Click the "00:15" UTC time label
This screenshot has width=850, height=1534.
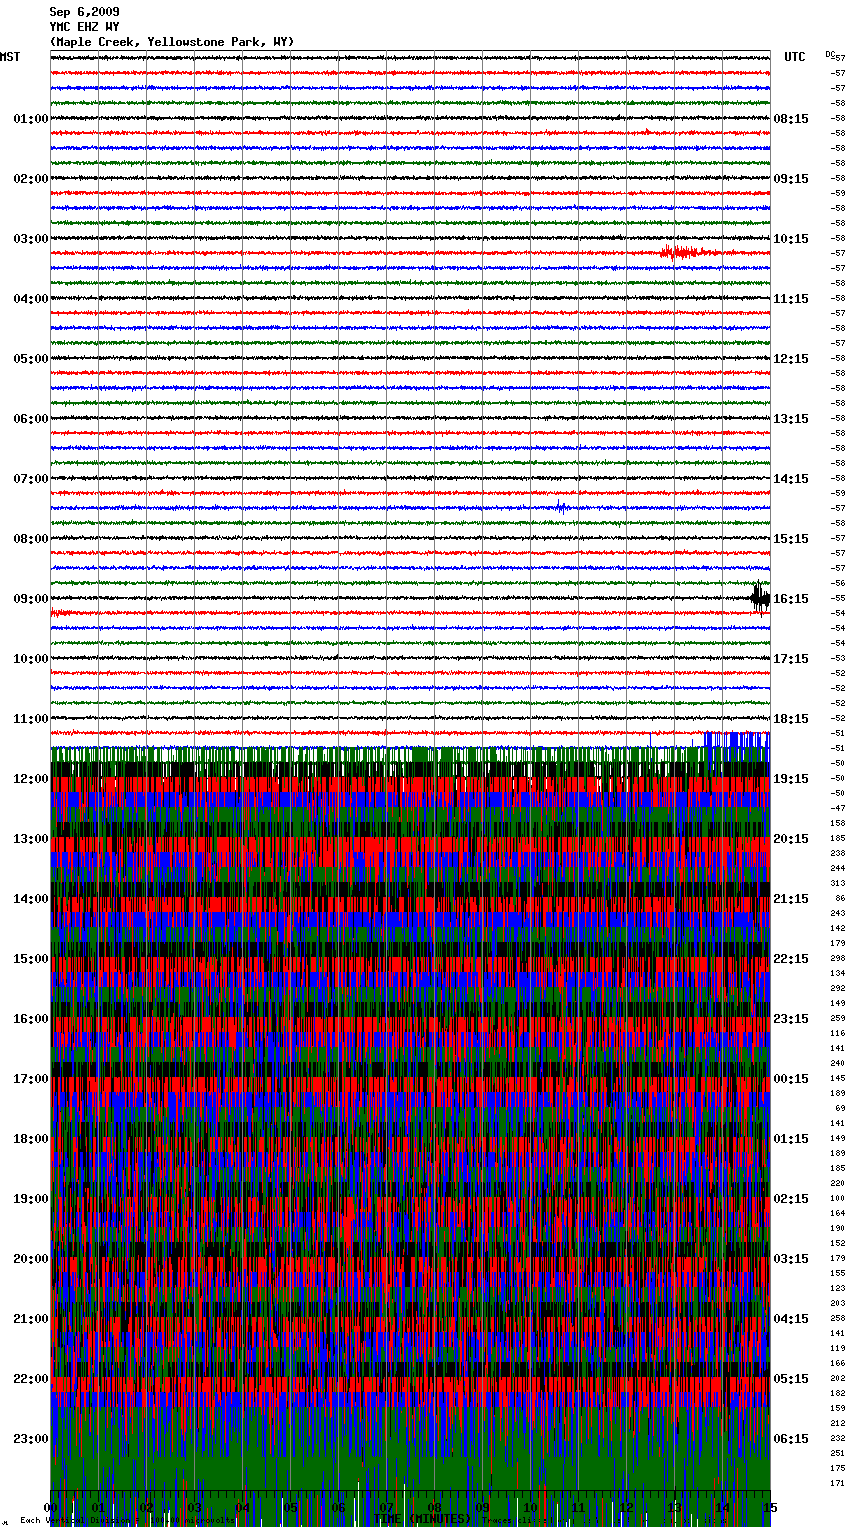(791, 1079)
